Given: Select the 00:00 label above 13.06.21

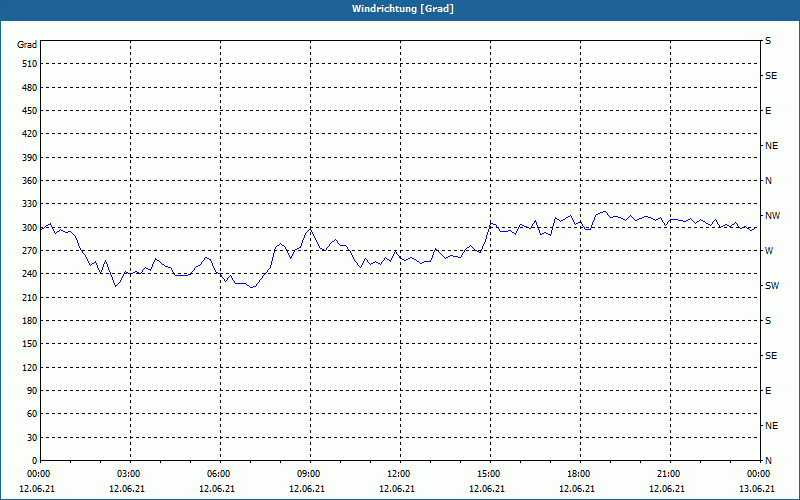Looking at the screenshot, I should (x=759, y=474).
